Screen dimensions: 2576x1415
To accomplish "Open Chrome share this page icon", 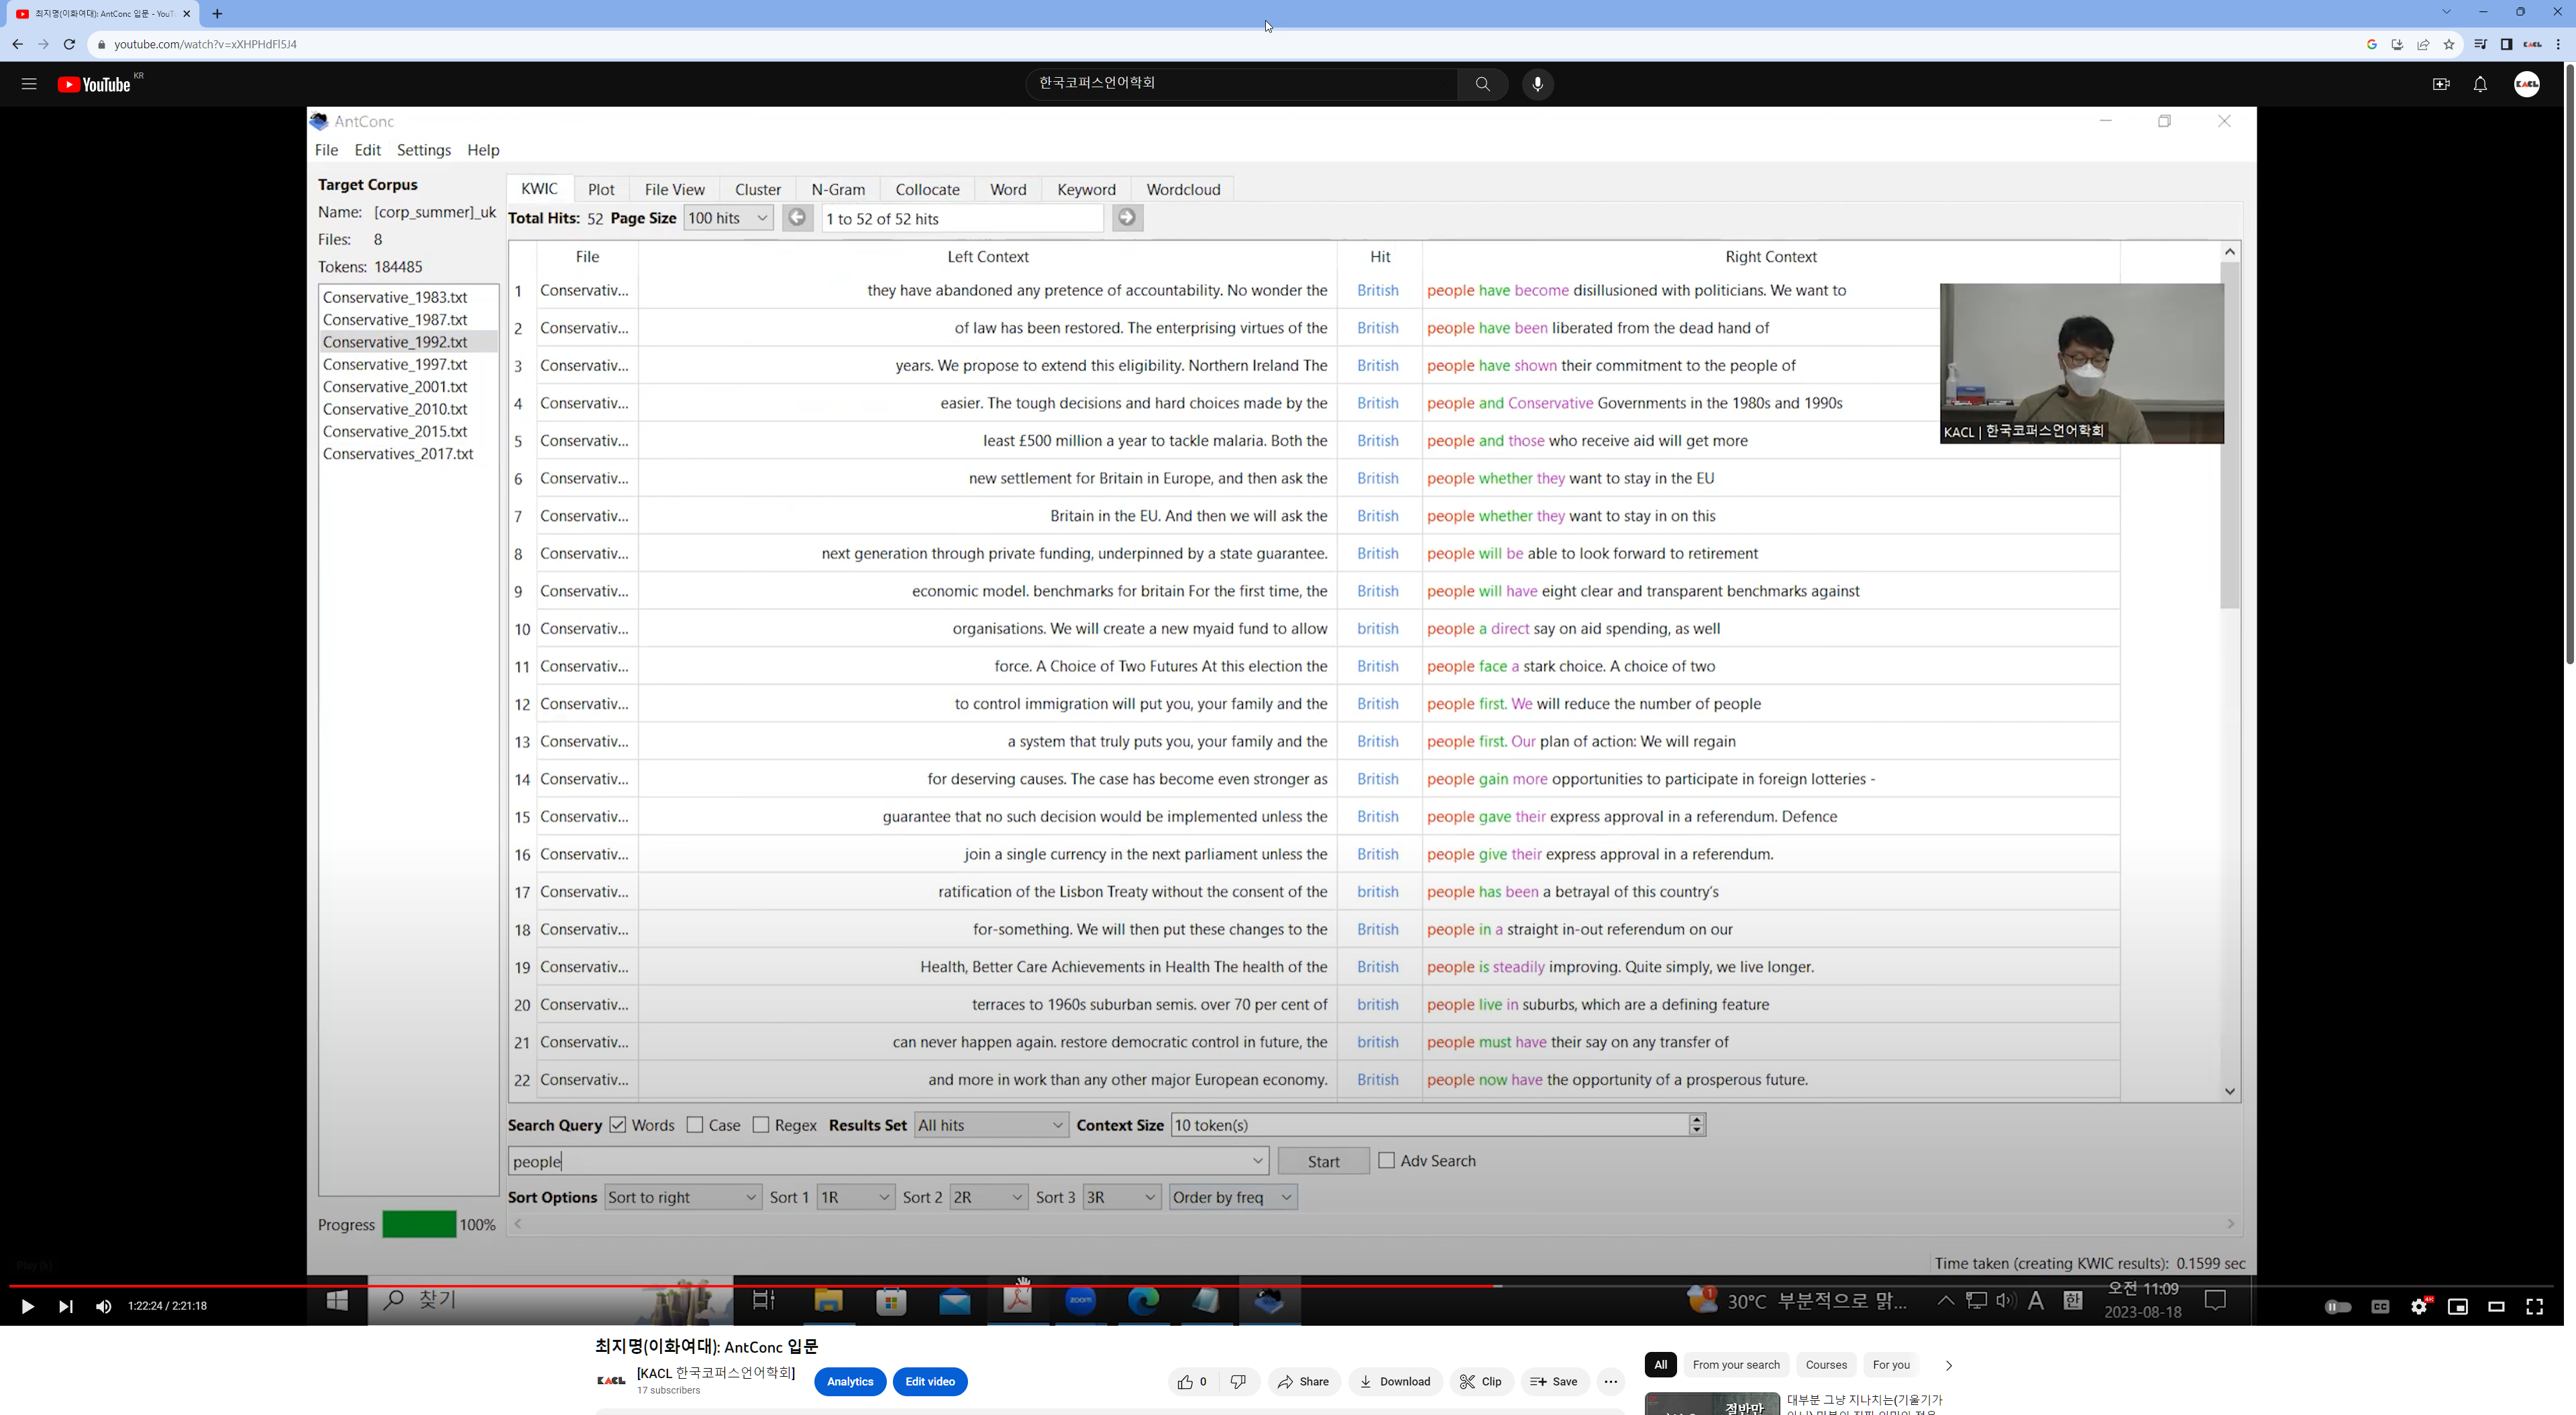I will pos(2423,44).
